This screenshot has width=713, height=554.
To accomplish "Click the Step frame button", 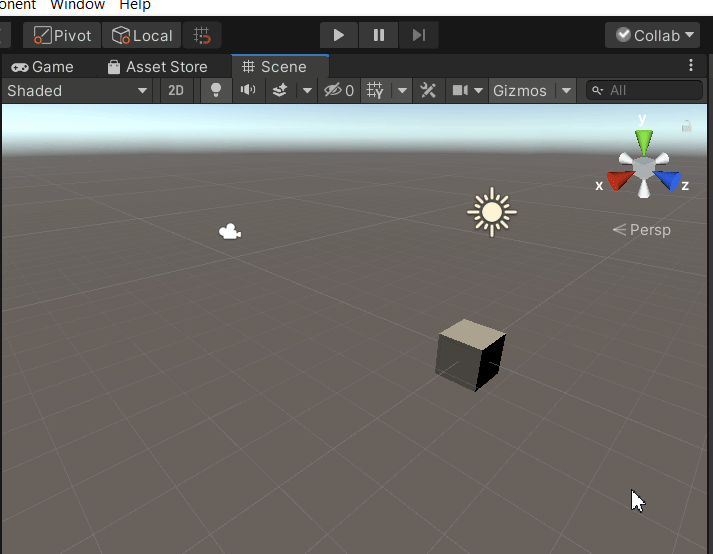I will [418, 36].
